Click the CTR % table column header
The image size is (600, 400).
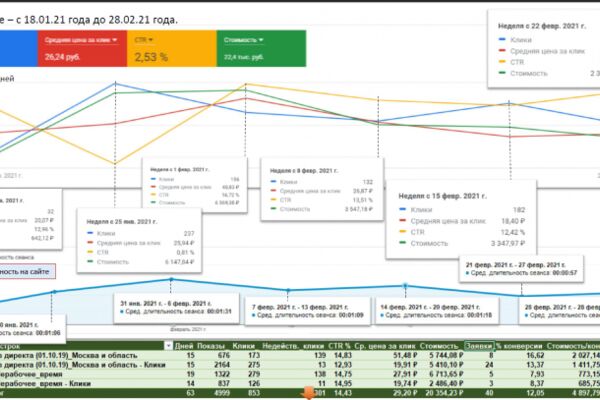point(339,346)
